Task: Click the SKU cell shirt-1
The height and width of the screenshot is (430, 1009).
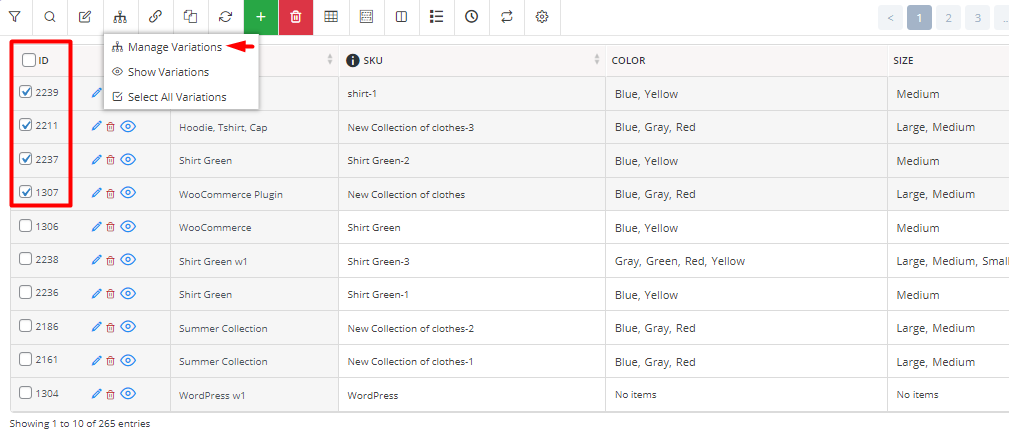Action: tap(362, 94)
